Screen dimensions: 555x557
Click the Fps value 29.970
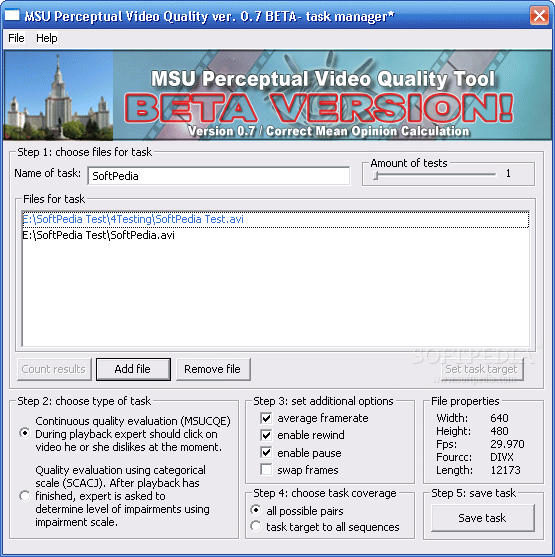[507, 444]
